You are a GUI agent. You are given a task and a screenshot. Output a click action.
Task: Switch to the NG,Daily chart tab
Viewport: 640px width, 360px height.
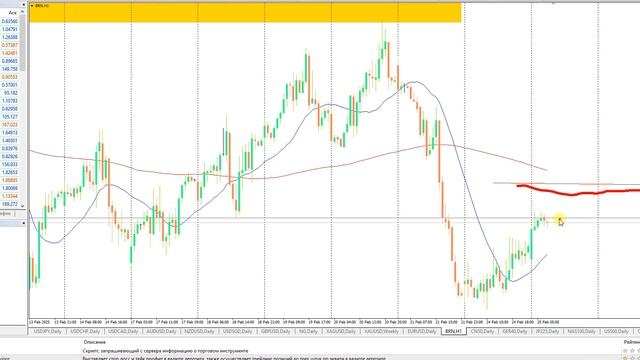click(308, 331)
